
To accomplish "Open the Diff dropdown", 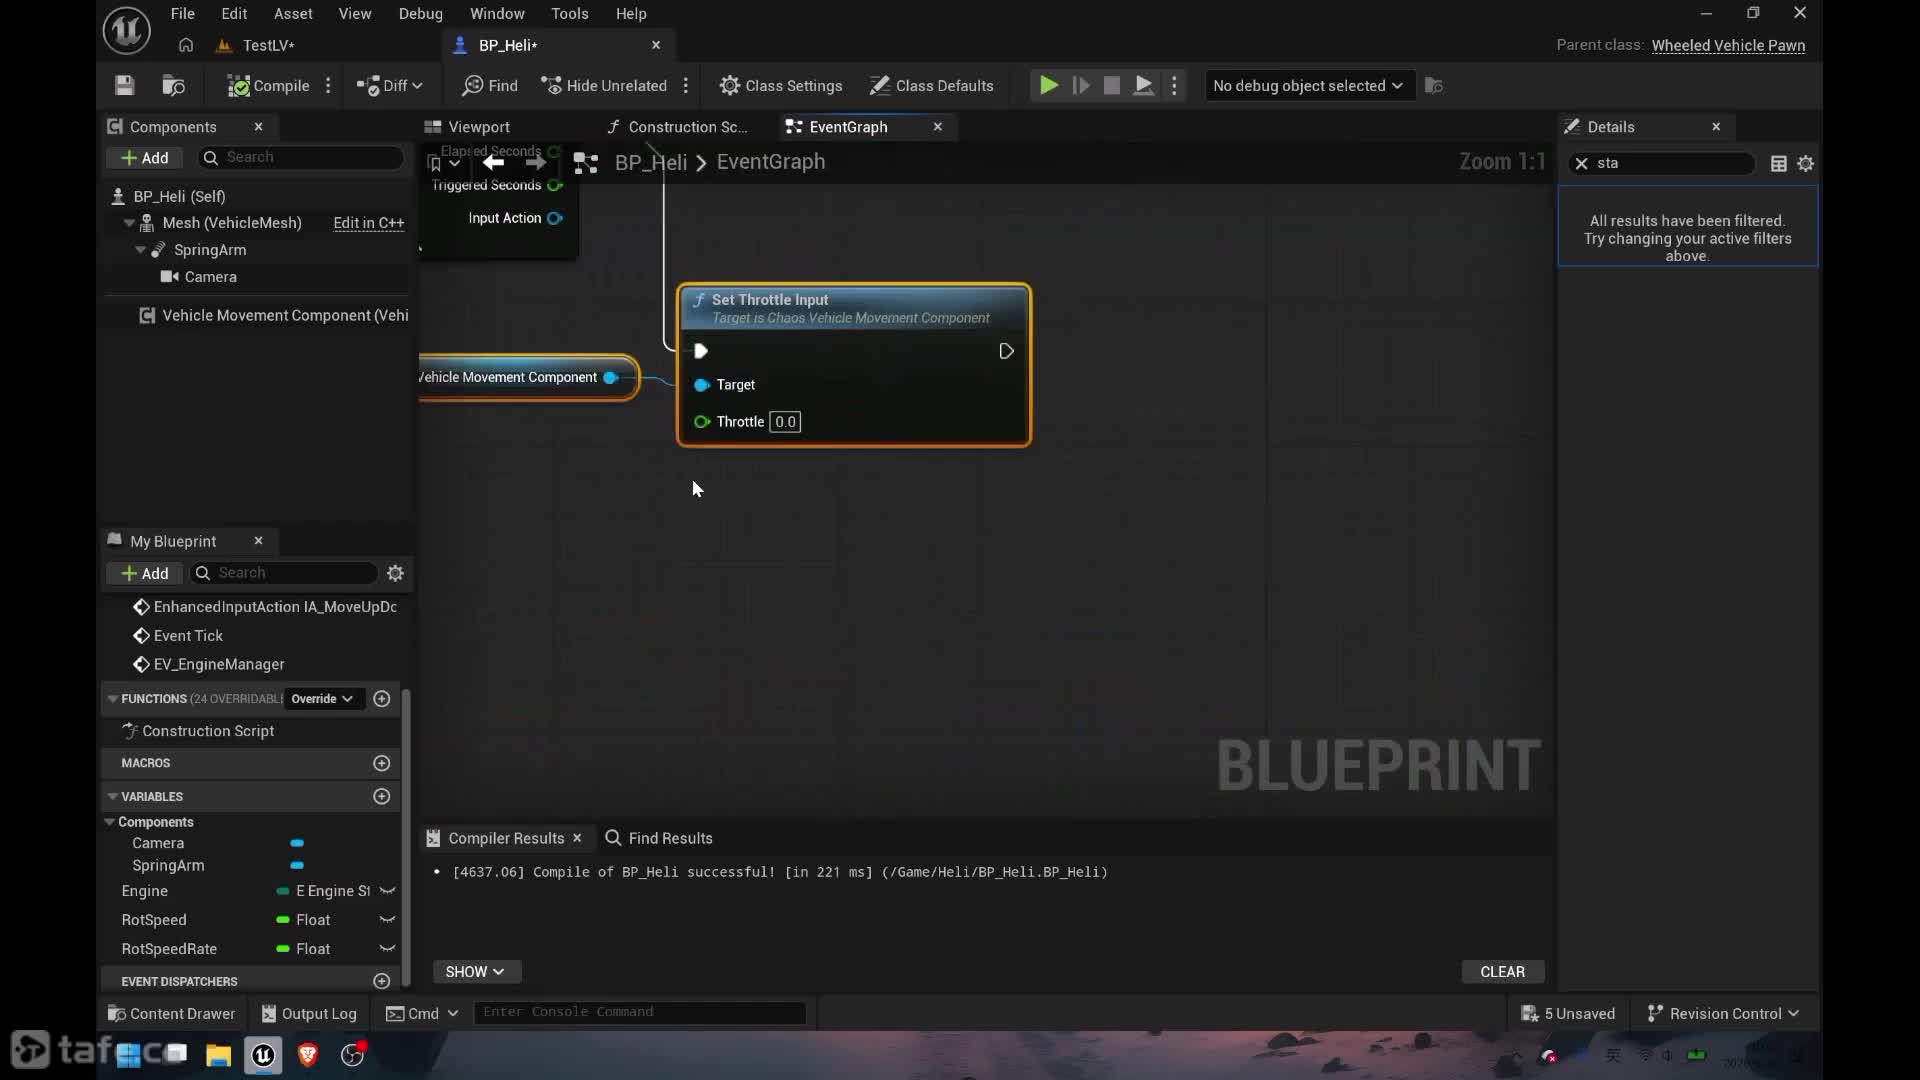I will (x=390, y=86).
